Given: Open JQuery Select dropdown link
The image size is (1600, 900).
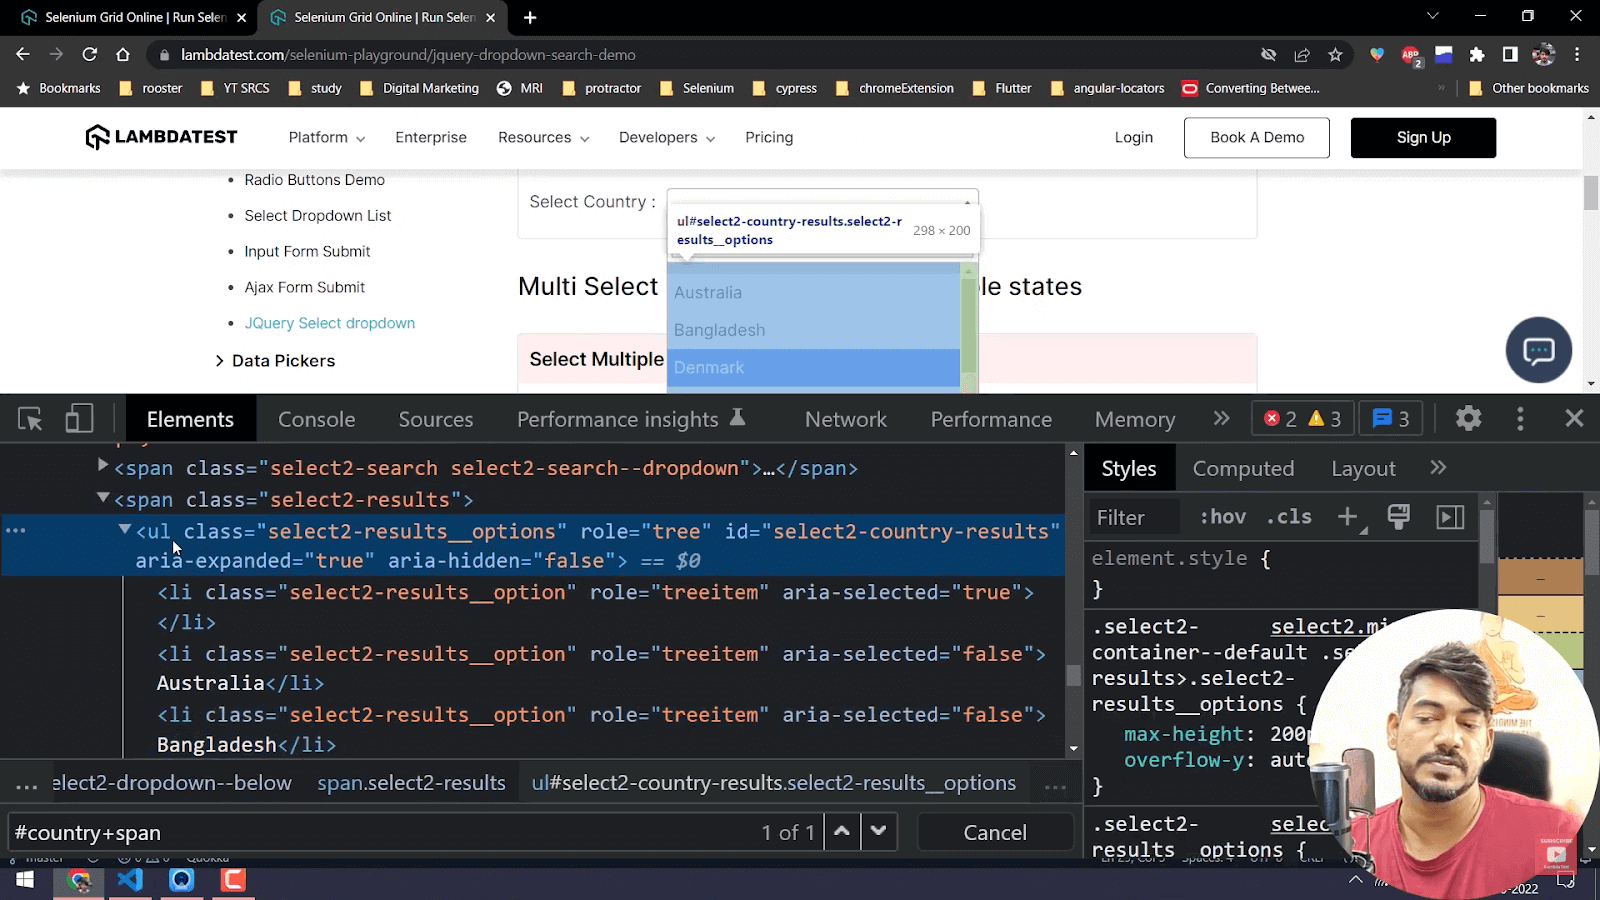Looking at the screenshot, I should pos(330,323).
